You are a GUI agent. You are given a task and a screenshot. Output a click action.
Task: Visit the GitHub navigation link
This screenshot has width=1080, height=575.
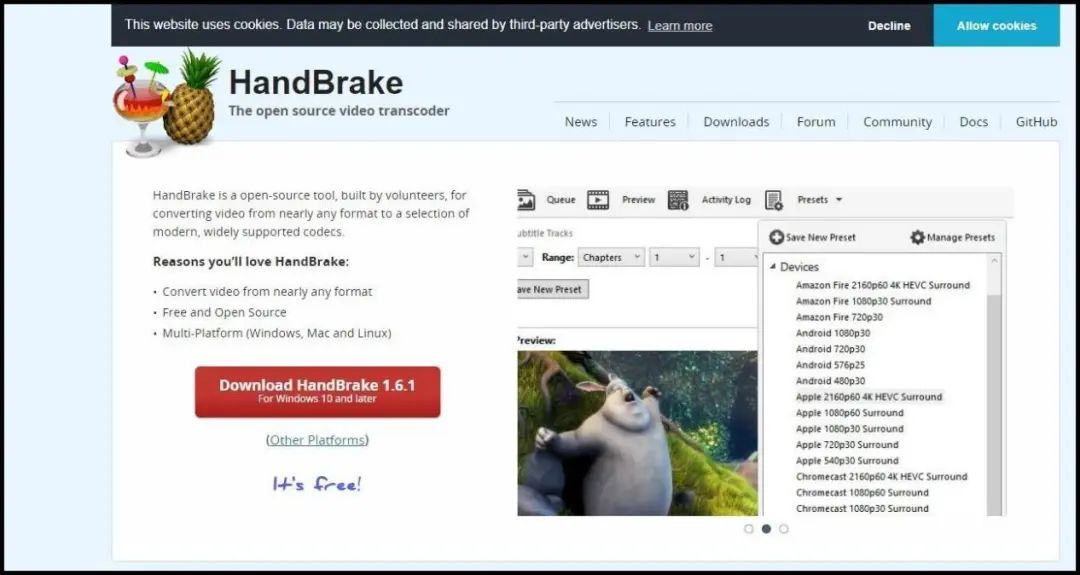tap(1037, 122)
